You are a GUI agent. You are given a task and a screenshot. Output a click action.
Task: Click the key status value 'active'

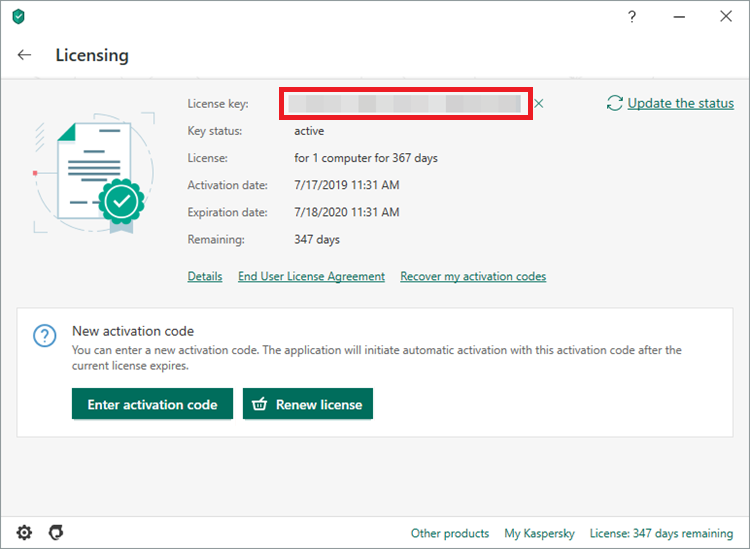click(309, 131)
